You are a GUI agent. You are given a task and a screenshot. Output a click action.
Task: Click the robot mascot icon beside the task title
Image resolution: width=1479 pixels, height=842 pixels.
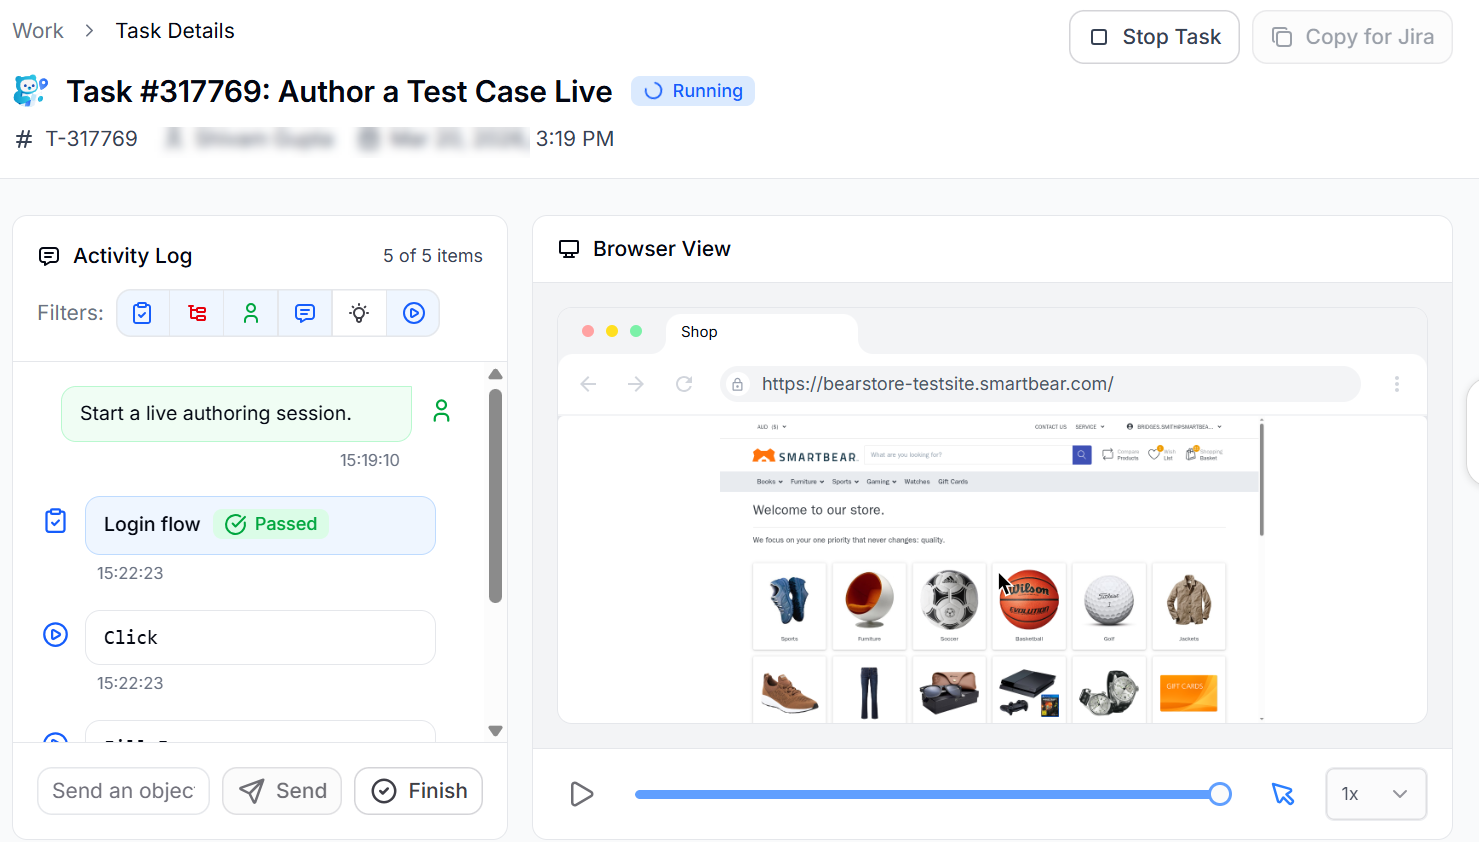(31, 89)
